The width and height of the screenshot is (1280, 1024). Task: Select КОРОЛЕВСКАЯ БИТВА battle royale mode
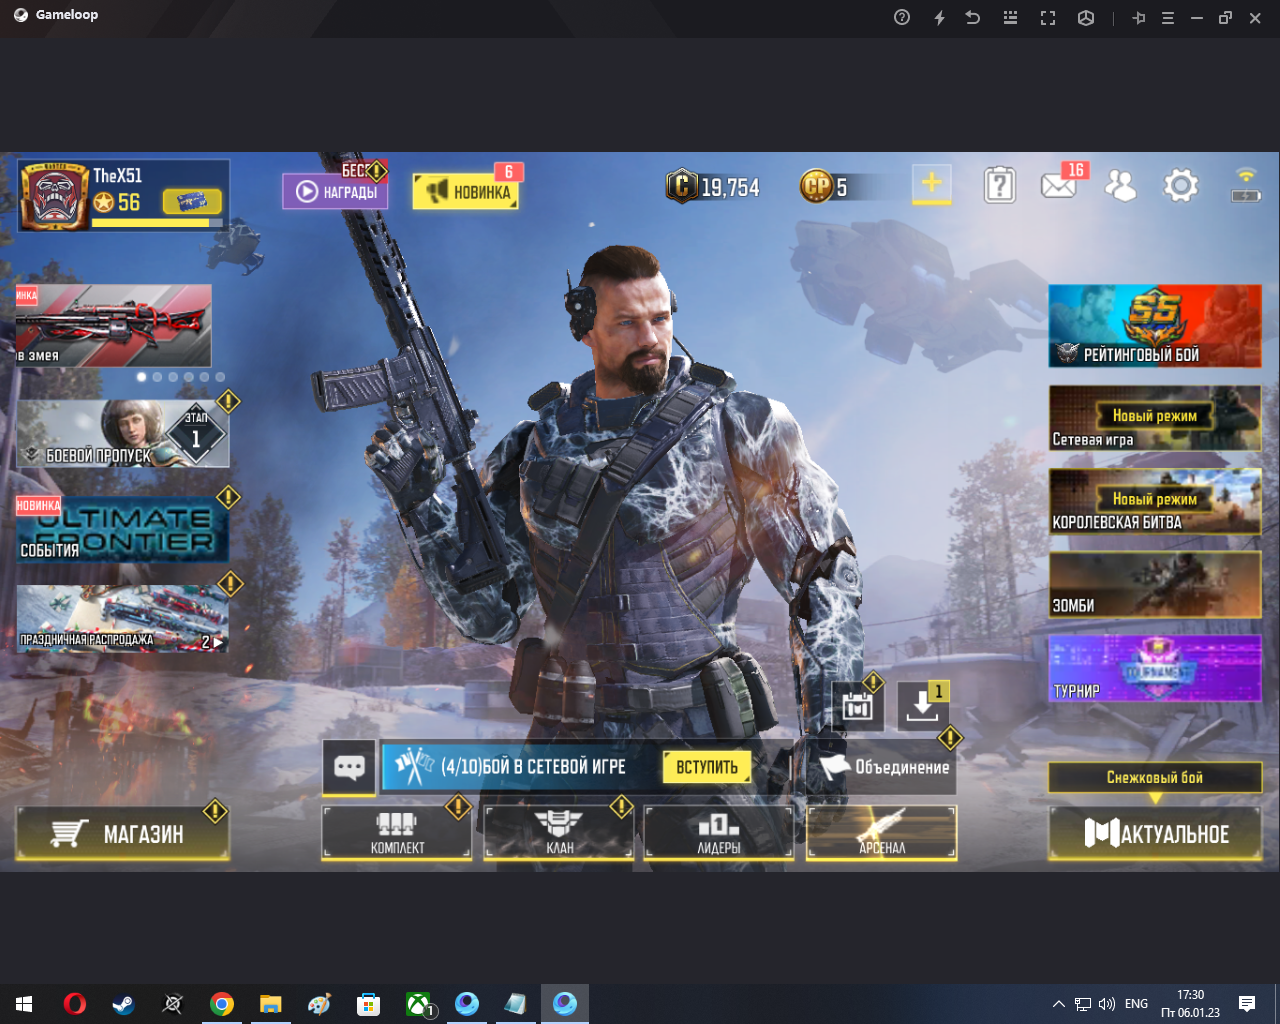1155,501
